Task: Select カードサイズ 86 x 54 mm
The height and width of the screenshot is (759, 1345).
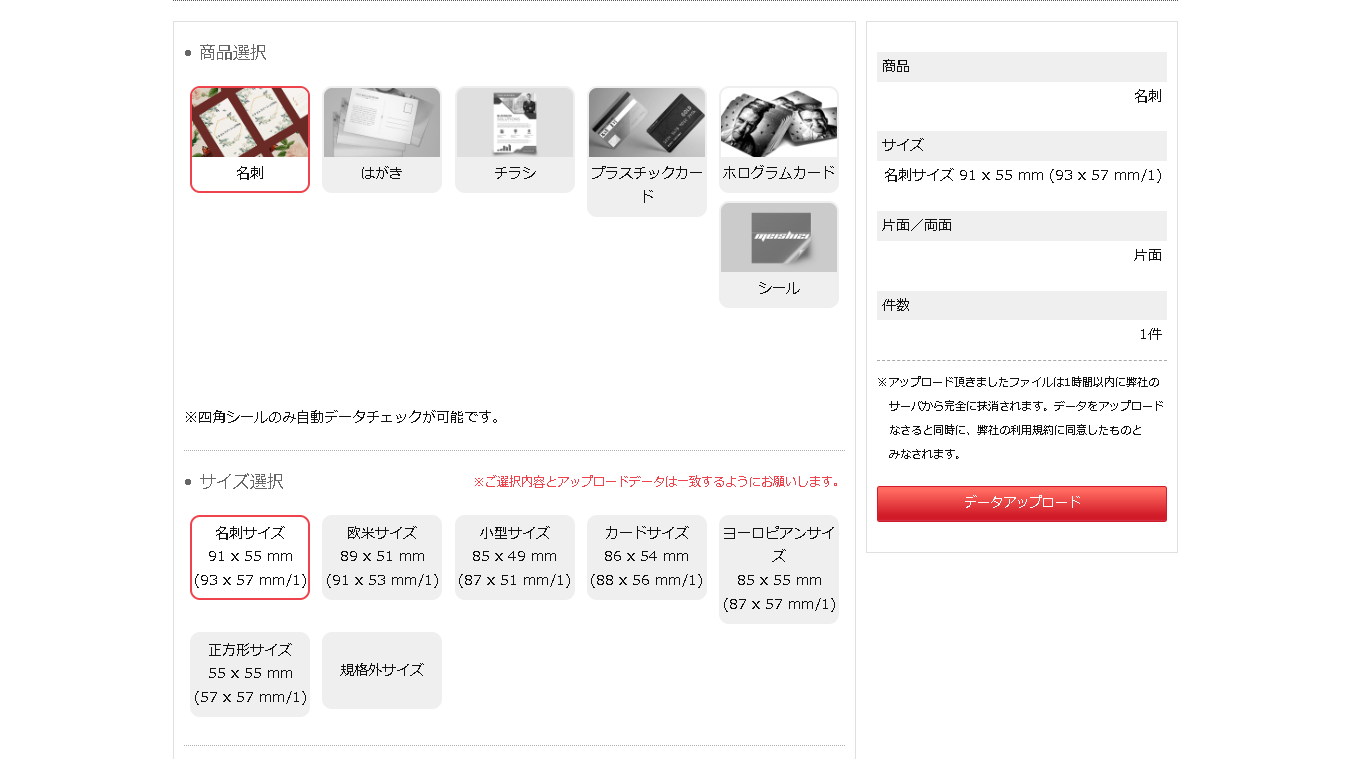Action: pyautogui.click(x=647, y=557)
